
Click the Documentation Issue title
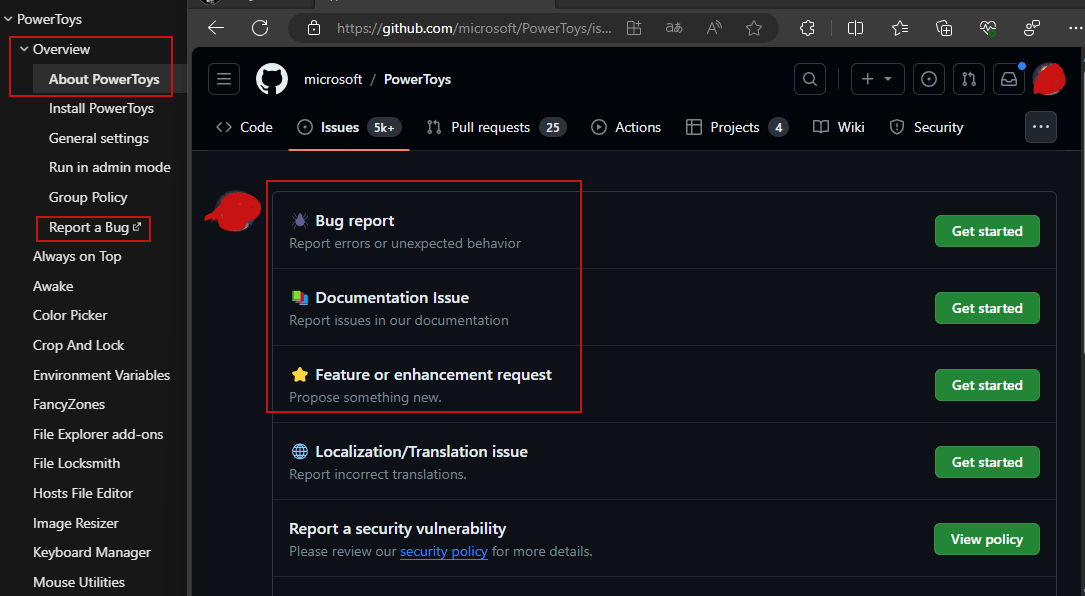(x=392, y=298)
